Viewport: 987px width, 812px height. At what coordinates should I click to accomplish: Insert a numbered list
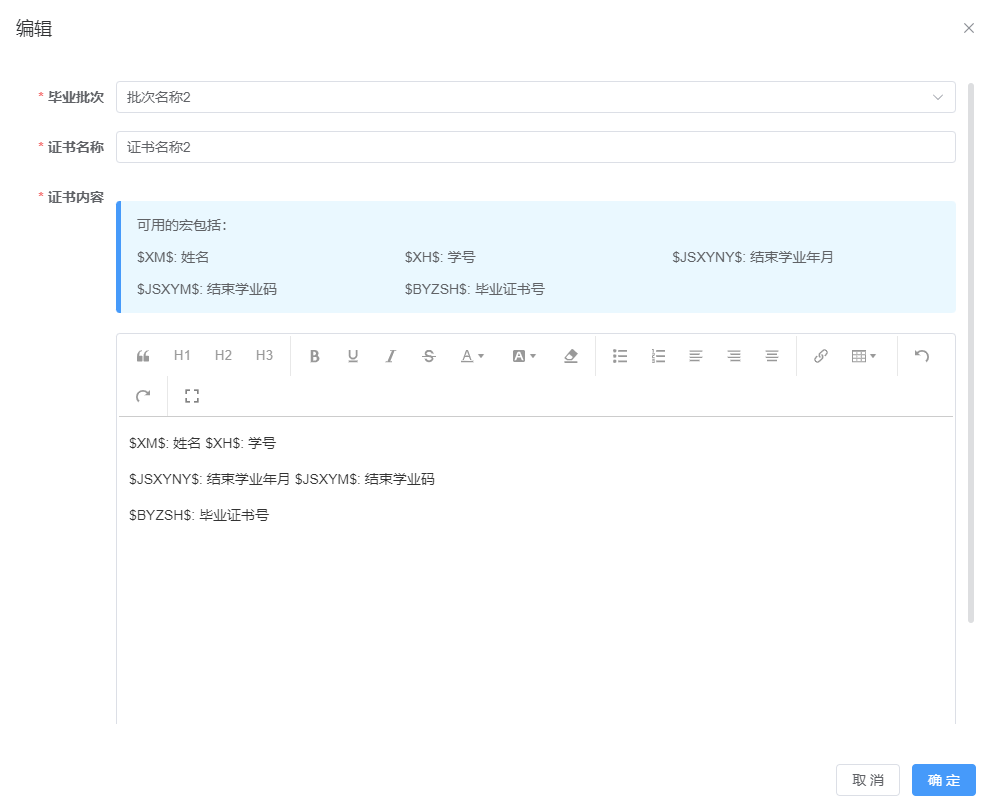click(x=658, y=356)
